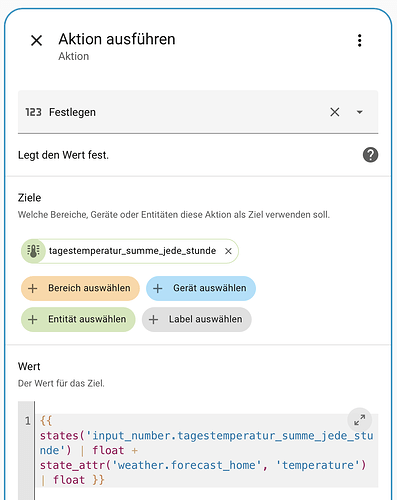This screenshot has height=500, width=397.
Task: Expand the code editor to fullscreen
Action: coord(359,420)
